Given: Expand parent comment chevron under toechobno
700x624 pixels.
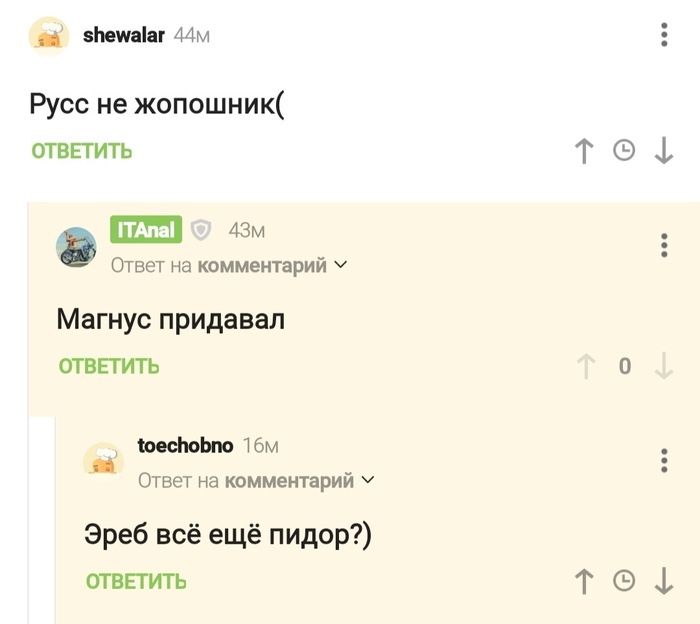Looking at the screenshot, I should 367,481.
